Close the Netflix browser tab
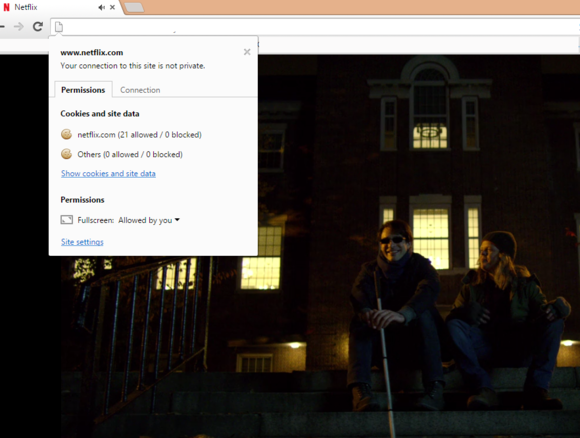This screenshot has height=438, width=580. (112, 7)
